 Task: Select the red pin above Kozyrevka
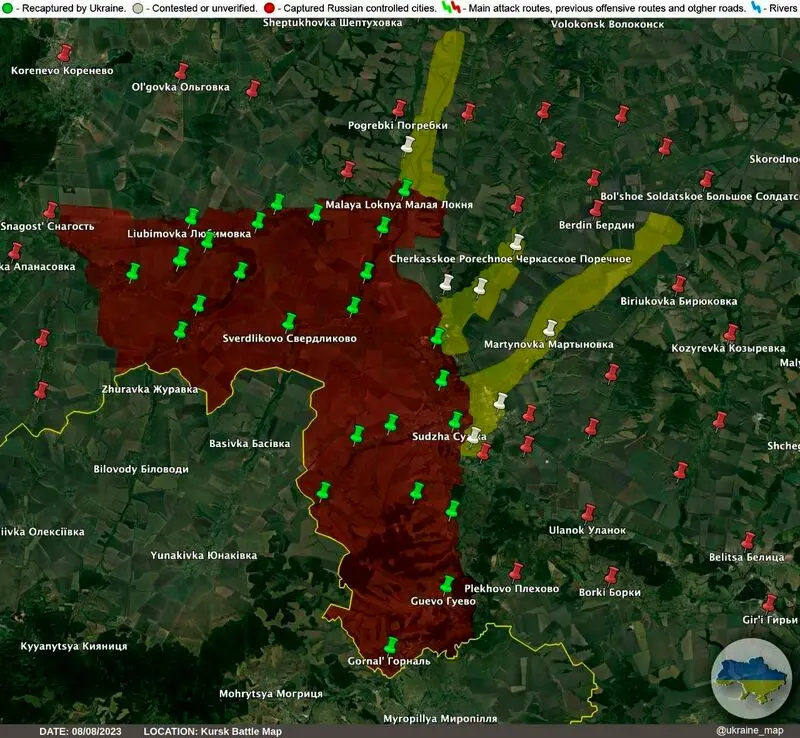[x=731, y=333]
